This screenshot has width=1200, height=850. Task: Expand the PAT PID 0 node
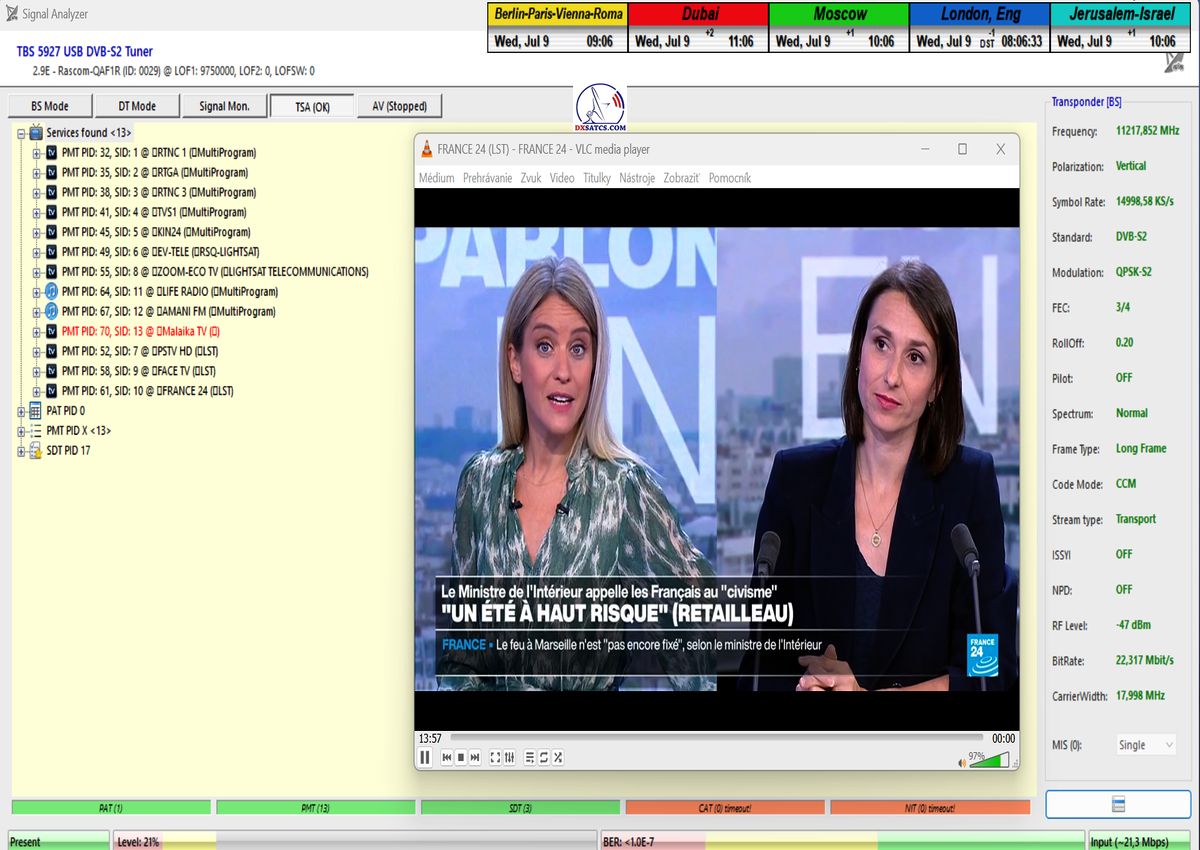[22, 411]
